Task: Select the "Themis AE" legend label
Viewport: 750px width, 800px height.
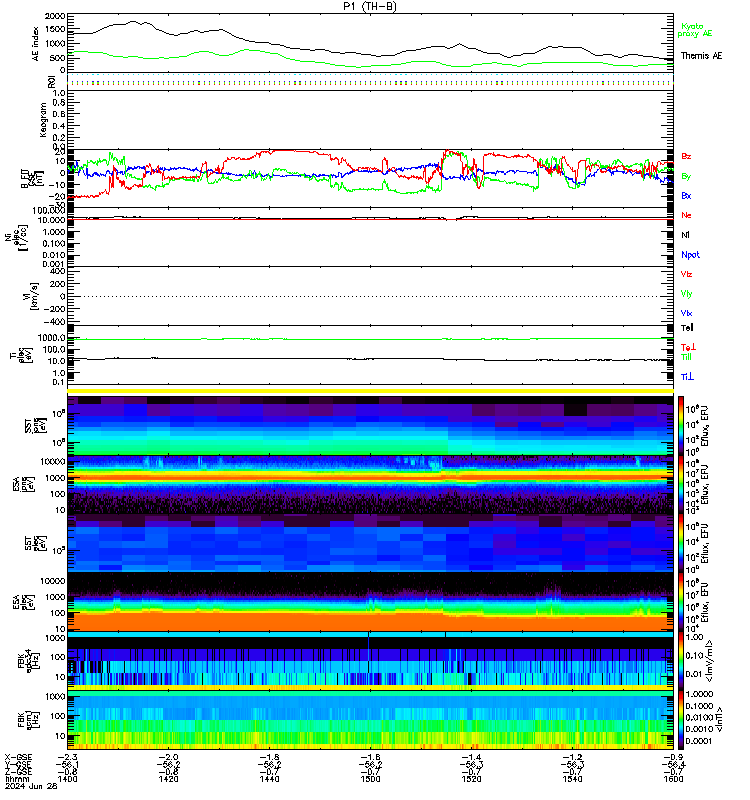Action: [x=702, y=56]
